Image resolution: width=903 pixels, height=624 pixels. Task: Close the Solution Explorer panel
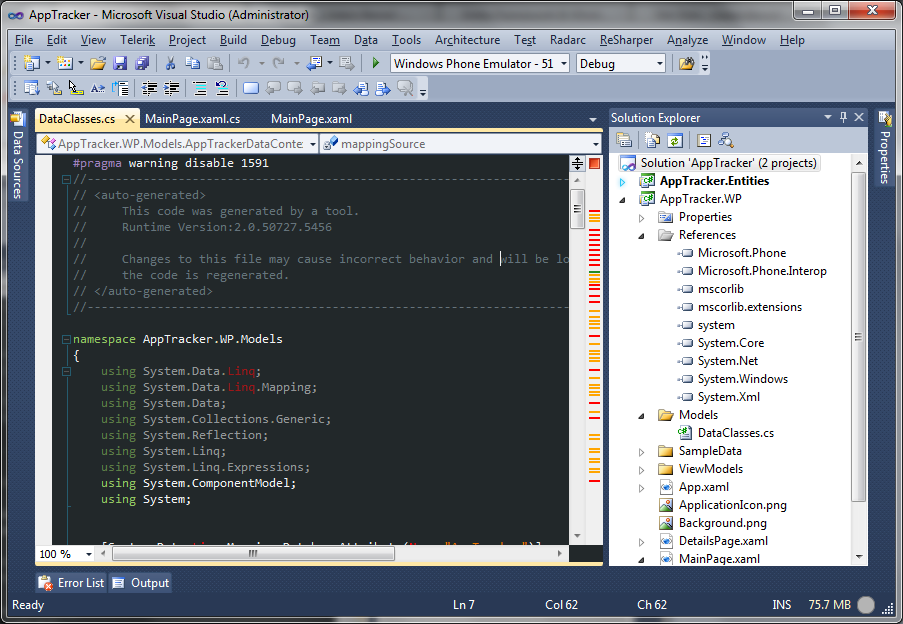pos(859,117)
